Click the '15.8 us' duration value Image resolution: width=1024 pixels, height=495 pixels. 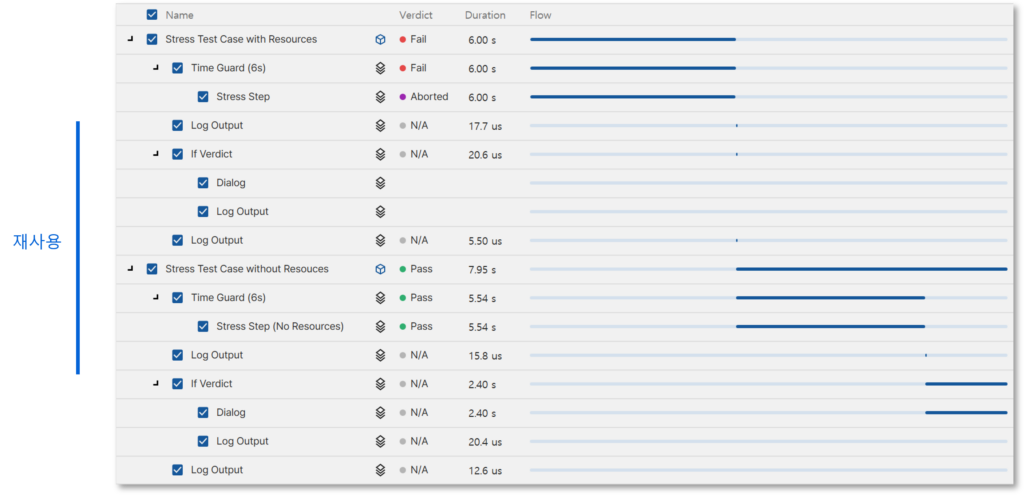(x=485, y=356)
